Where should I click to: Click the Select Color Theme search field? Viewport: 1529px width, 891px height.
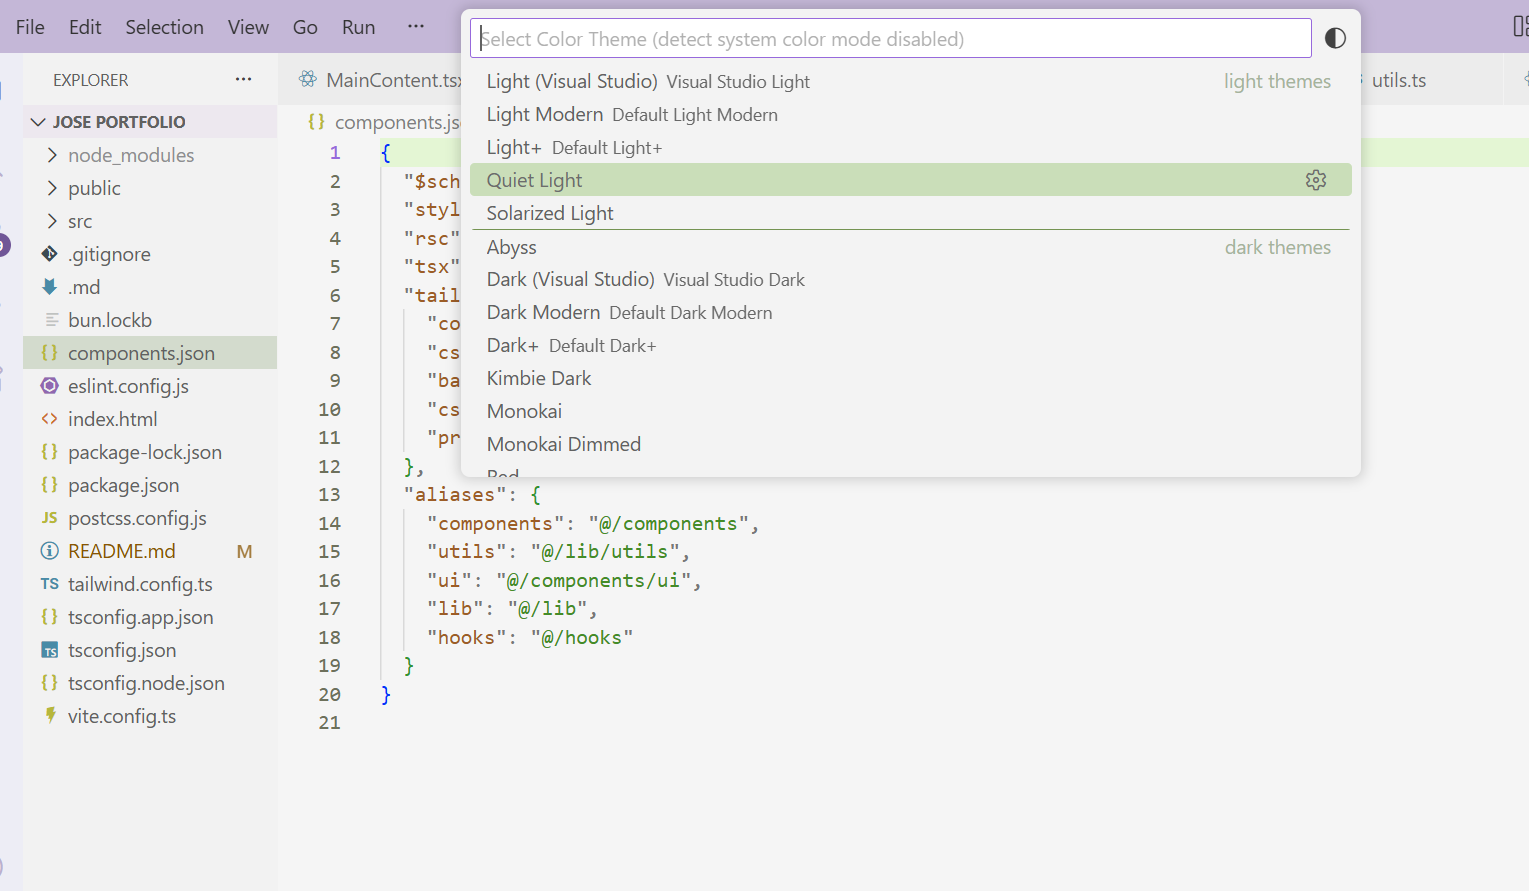tap(890, 39)
